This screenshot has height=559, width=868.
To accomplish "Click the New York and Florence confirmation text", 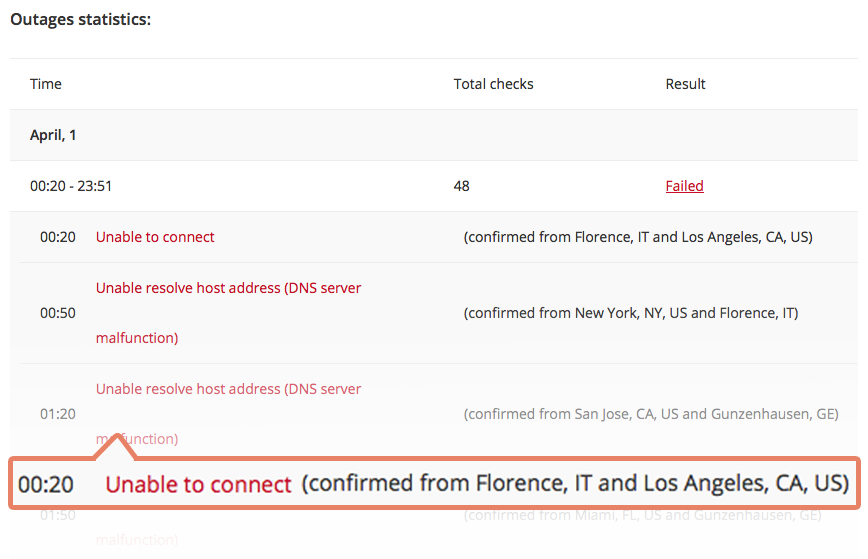I will [630, 313].
